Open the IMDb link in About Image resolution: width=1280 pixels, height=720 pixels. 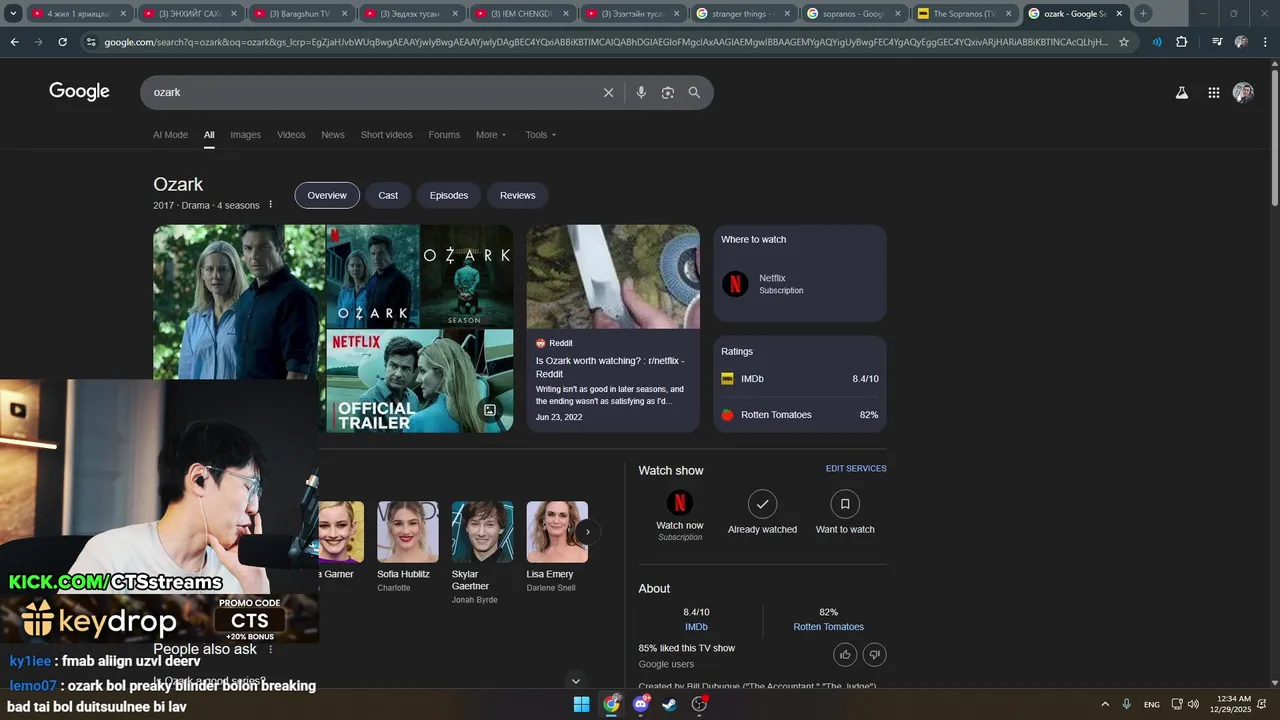coord(696,627)
